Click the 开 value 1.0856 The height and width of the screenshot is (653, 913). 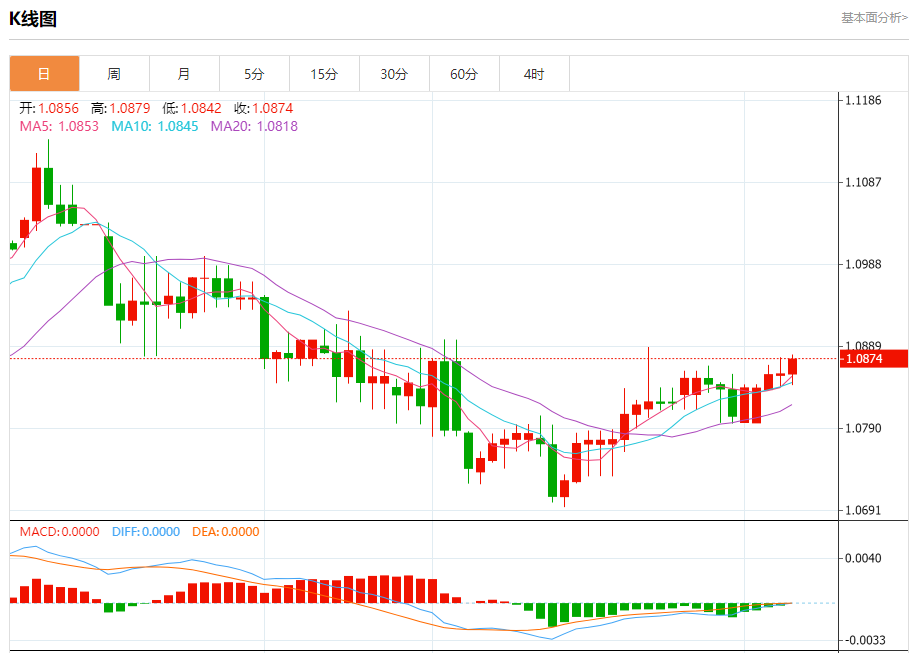pos(58,108)
